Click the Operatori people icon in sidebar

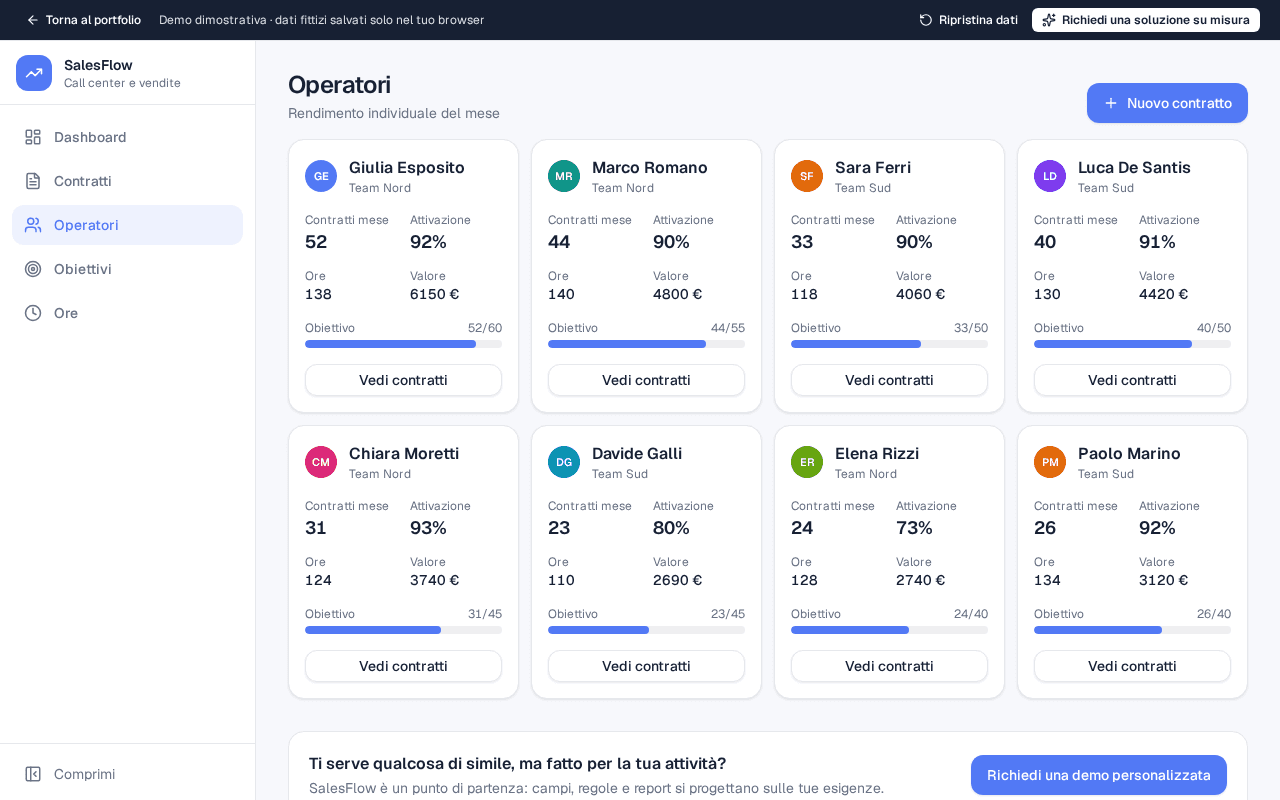coord(33,225)
